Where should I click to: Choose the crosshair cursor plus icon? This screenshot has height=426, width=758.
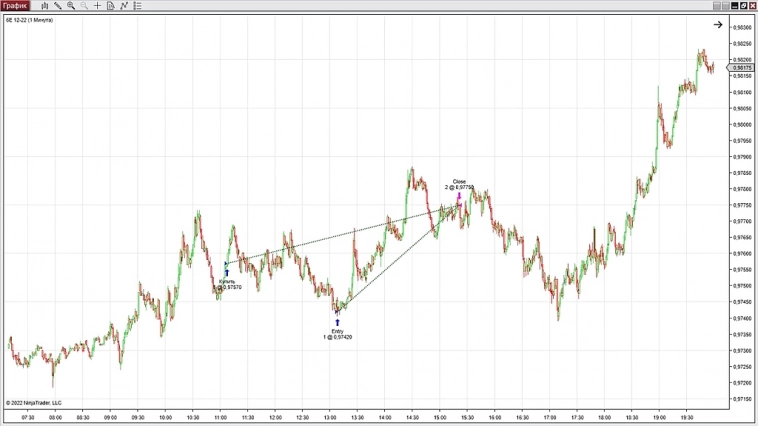[97, 6]
